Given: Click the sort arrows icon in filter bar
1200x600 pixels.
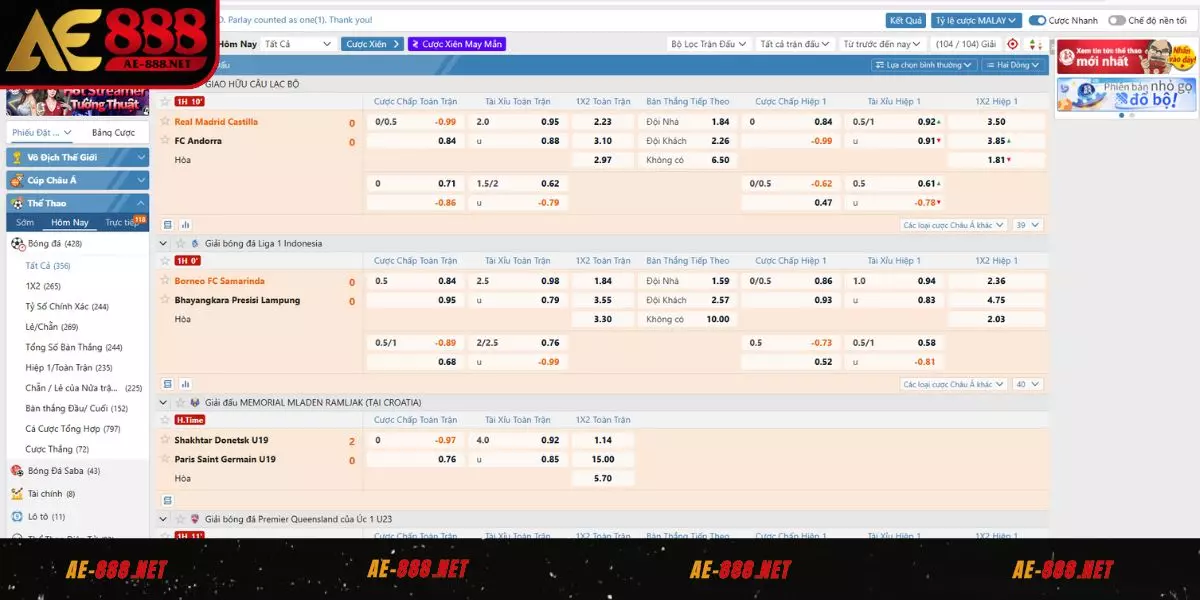Looking at the screenshot, I should click(1036, 44).
